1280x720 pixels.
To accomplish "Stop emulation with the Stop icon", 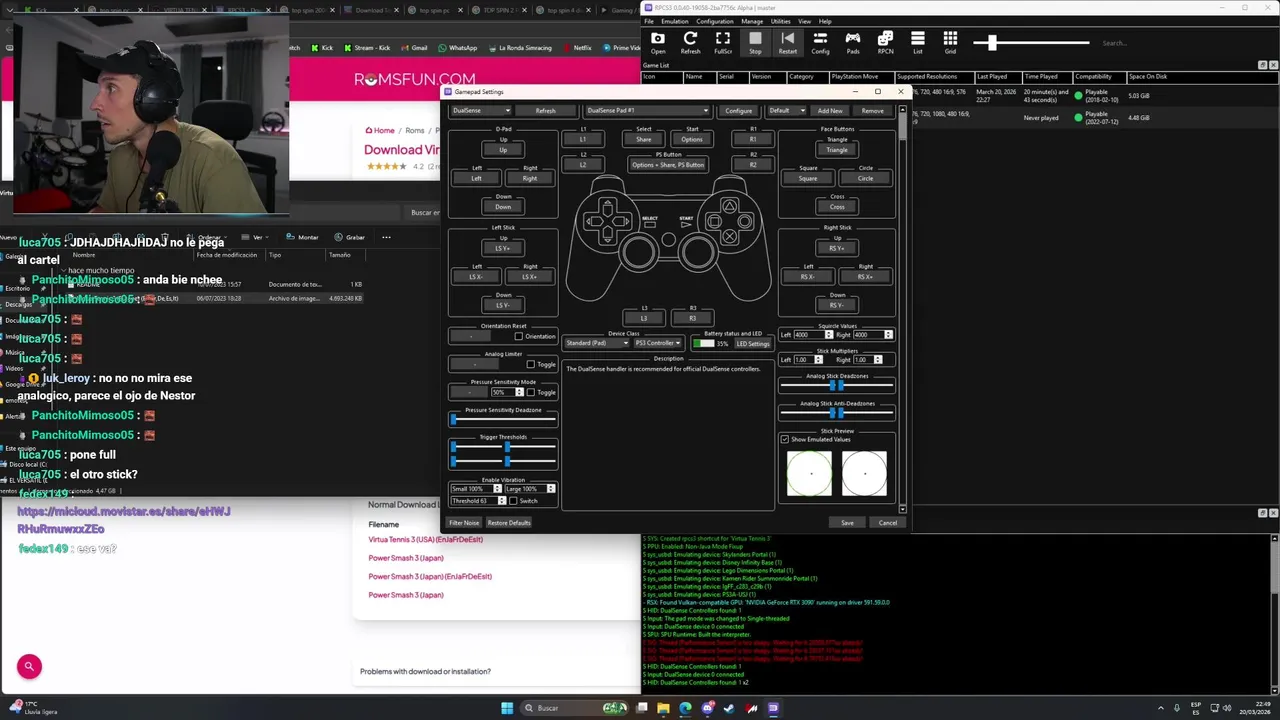I will tap(755, 42).
